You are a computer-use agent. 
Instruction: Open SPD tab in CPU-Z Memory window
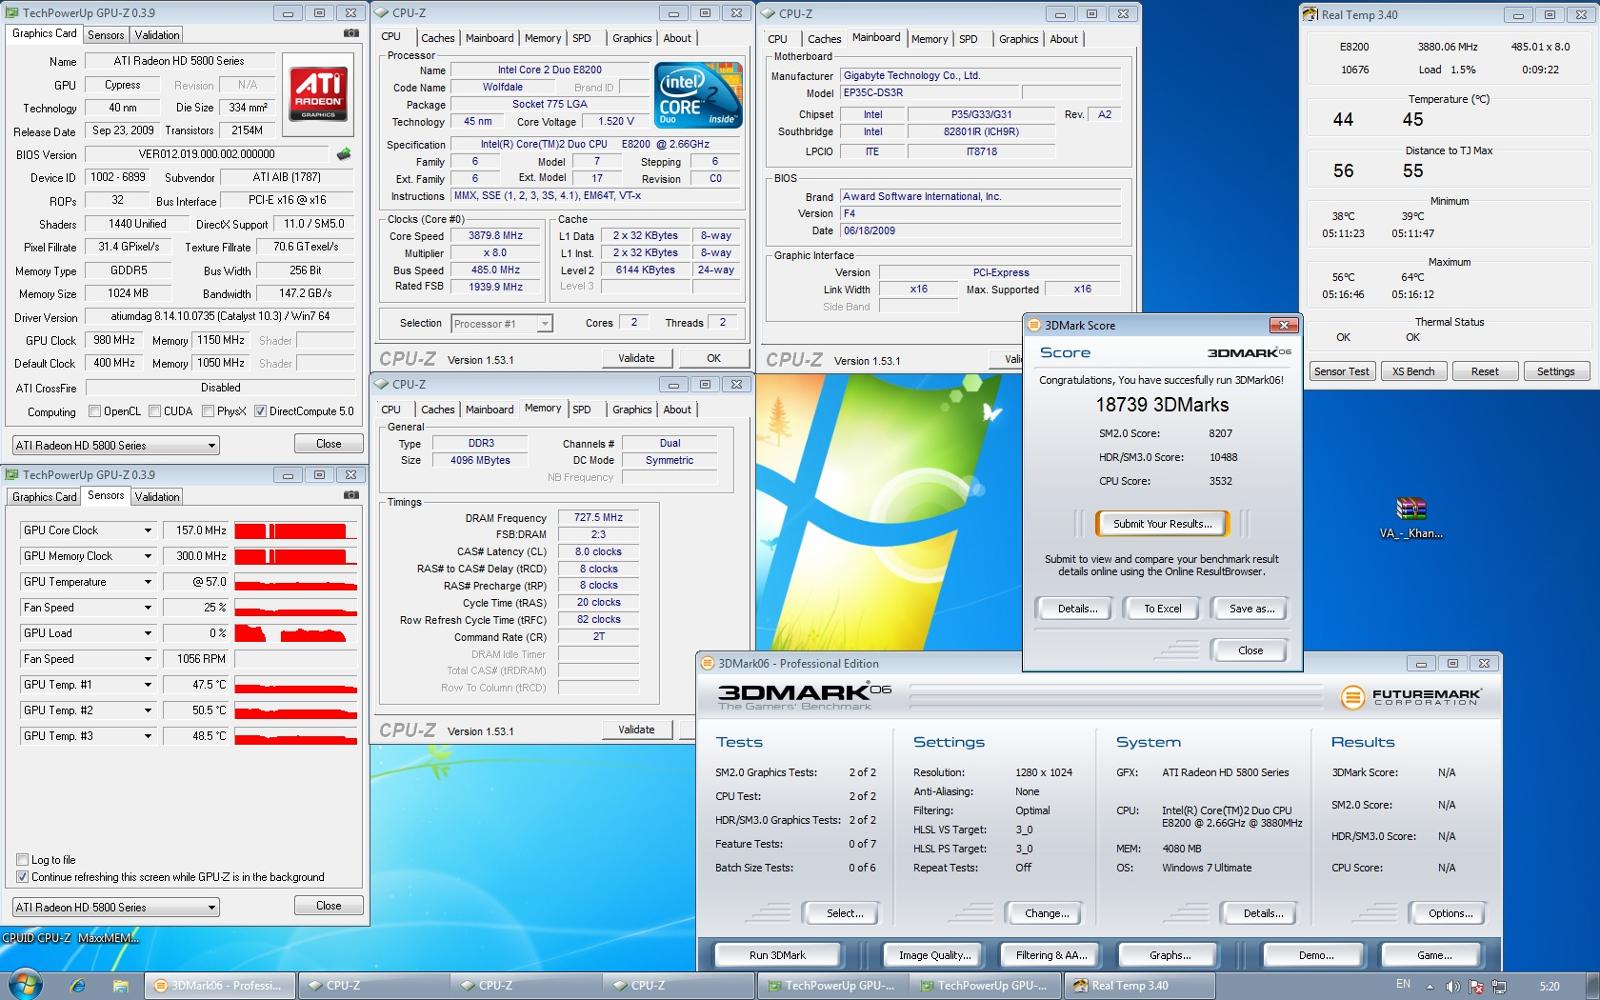coord(582,409)
